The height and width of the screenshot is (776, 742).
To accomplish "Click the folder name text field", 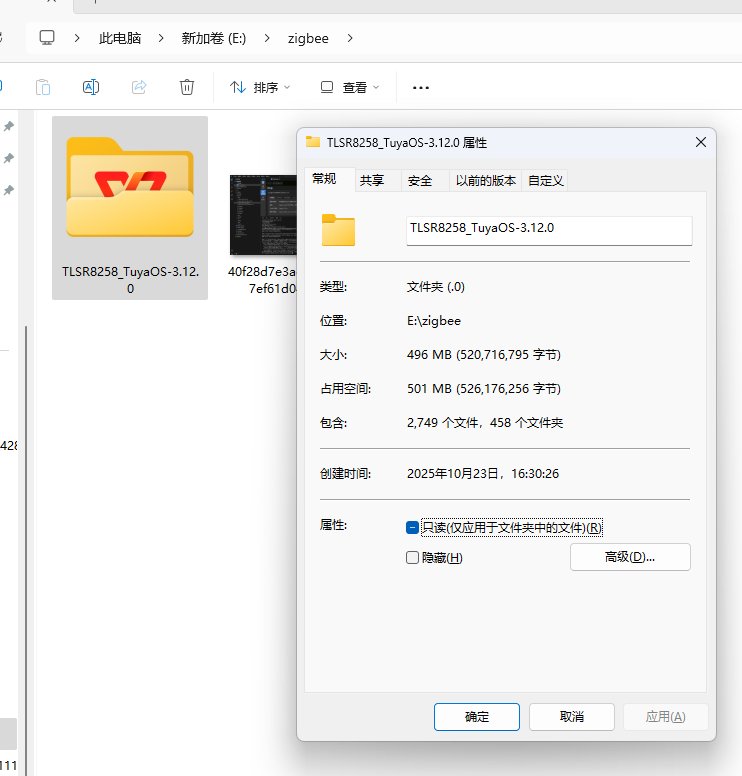I will pyautogui.click(x=548, y=228).
